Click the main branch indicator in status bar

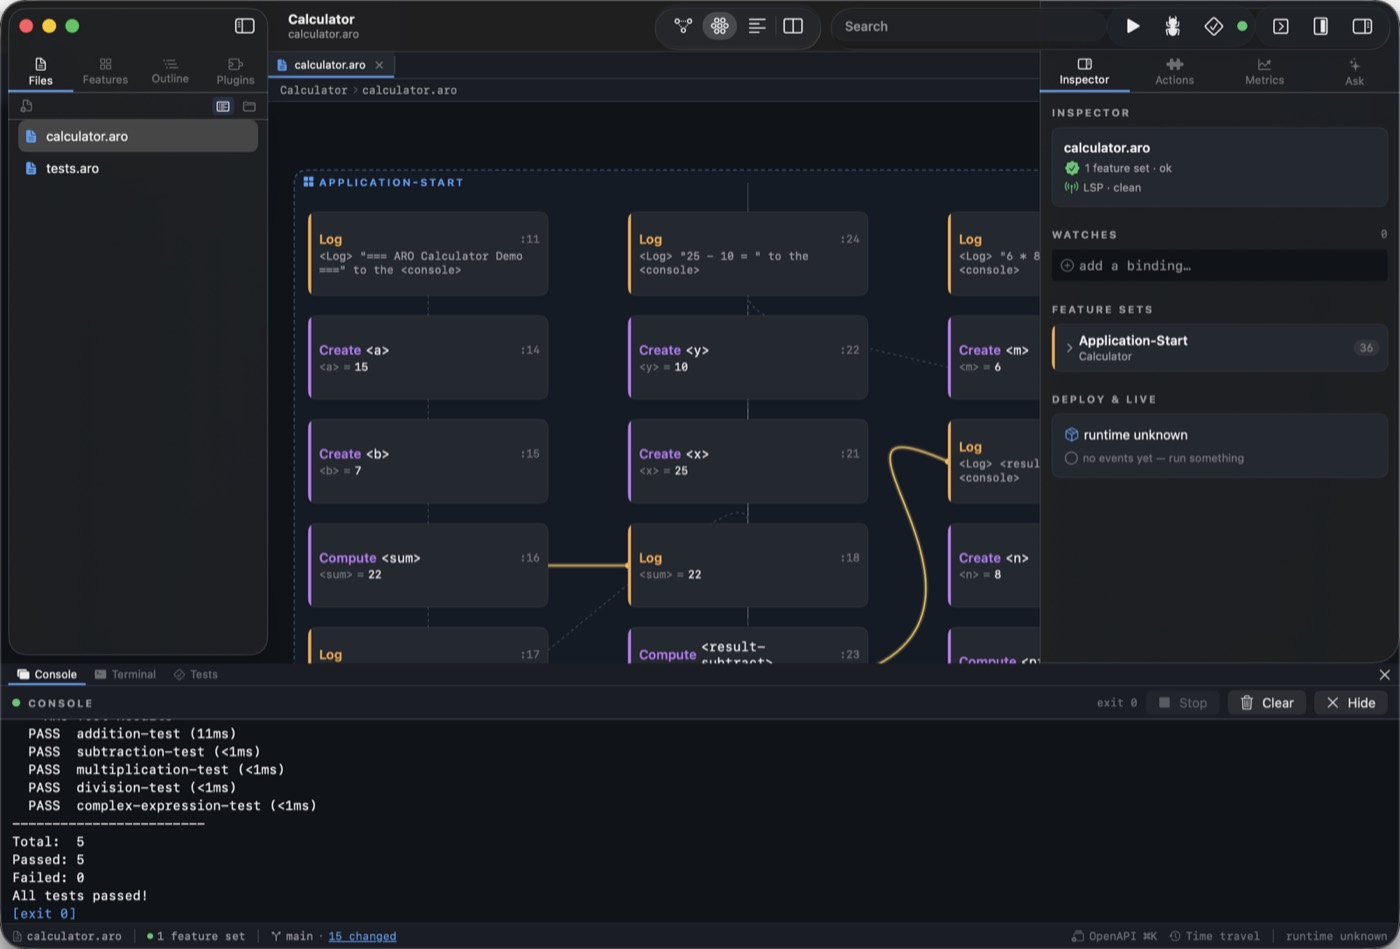click(x=292, y=937)
